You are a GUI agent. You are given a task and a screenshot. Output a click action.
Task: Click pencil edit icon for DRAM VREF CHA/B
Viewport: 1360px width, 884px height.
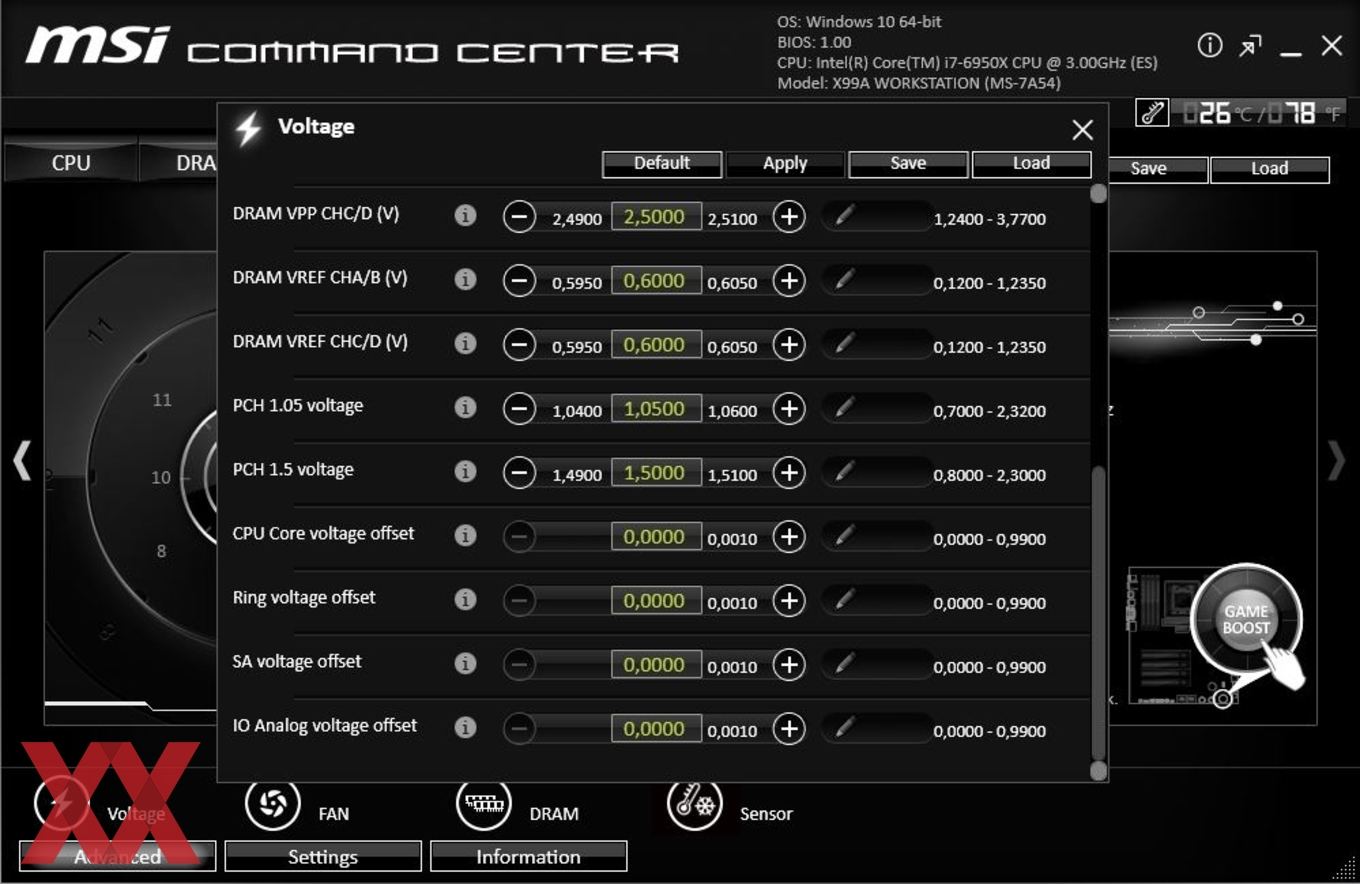(x=844, y=279)
